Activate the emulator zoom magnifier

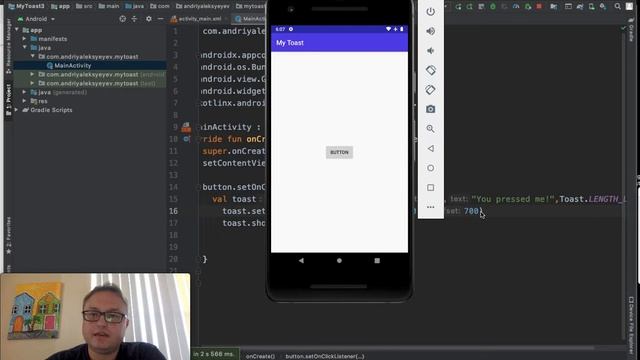point(430,129)
